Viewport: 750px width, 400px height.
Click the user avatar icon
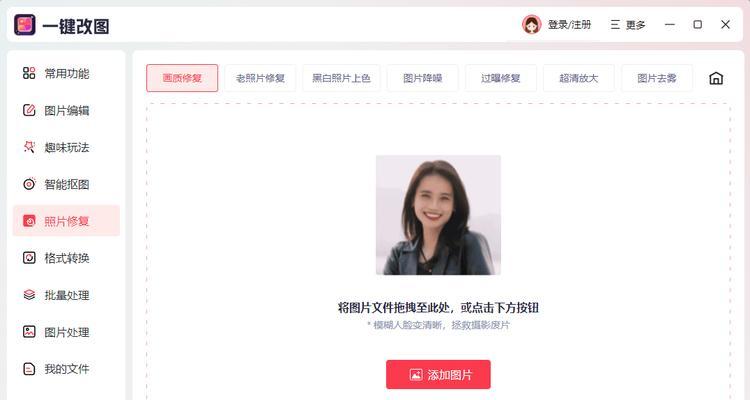click(531, 24)
